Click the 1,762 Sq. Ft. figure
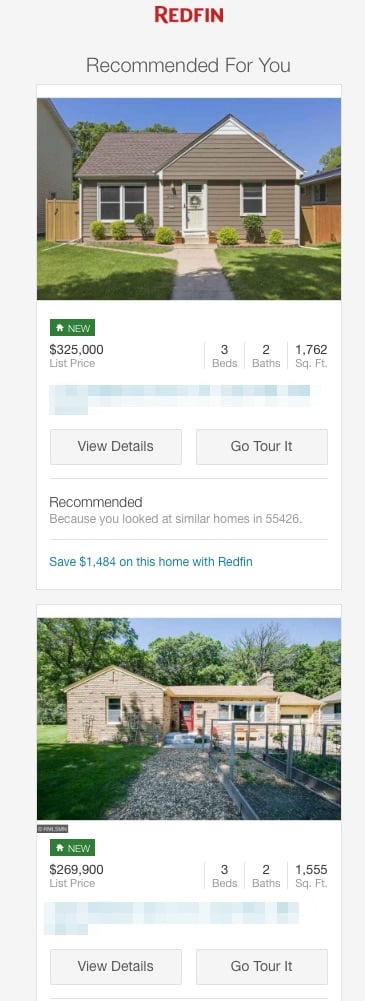Image resolution: width=365 pixels, height=1001 pixels. coord(311,356)
